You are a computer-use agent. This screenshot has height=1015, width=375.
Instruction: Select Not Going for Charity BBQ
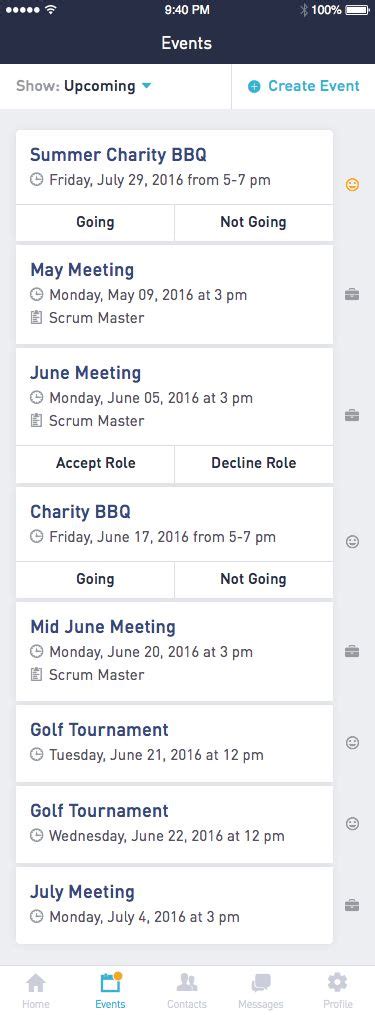tap(254, 579)
